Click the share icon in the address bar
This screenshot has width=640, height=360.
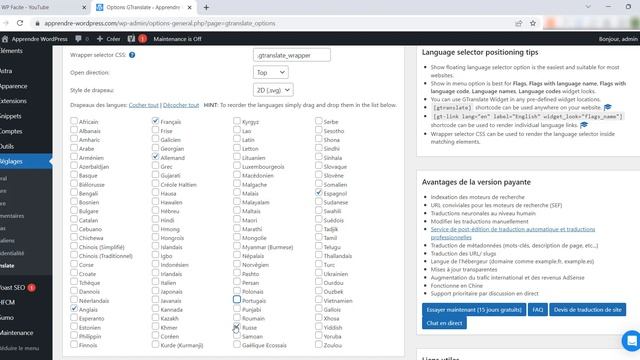[518, 23]
